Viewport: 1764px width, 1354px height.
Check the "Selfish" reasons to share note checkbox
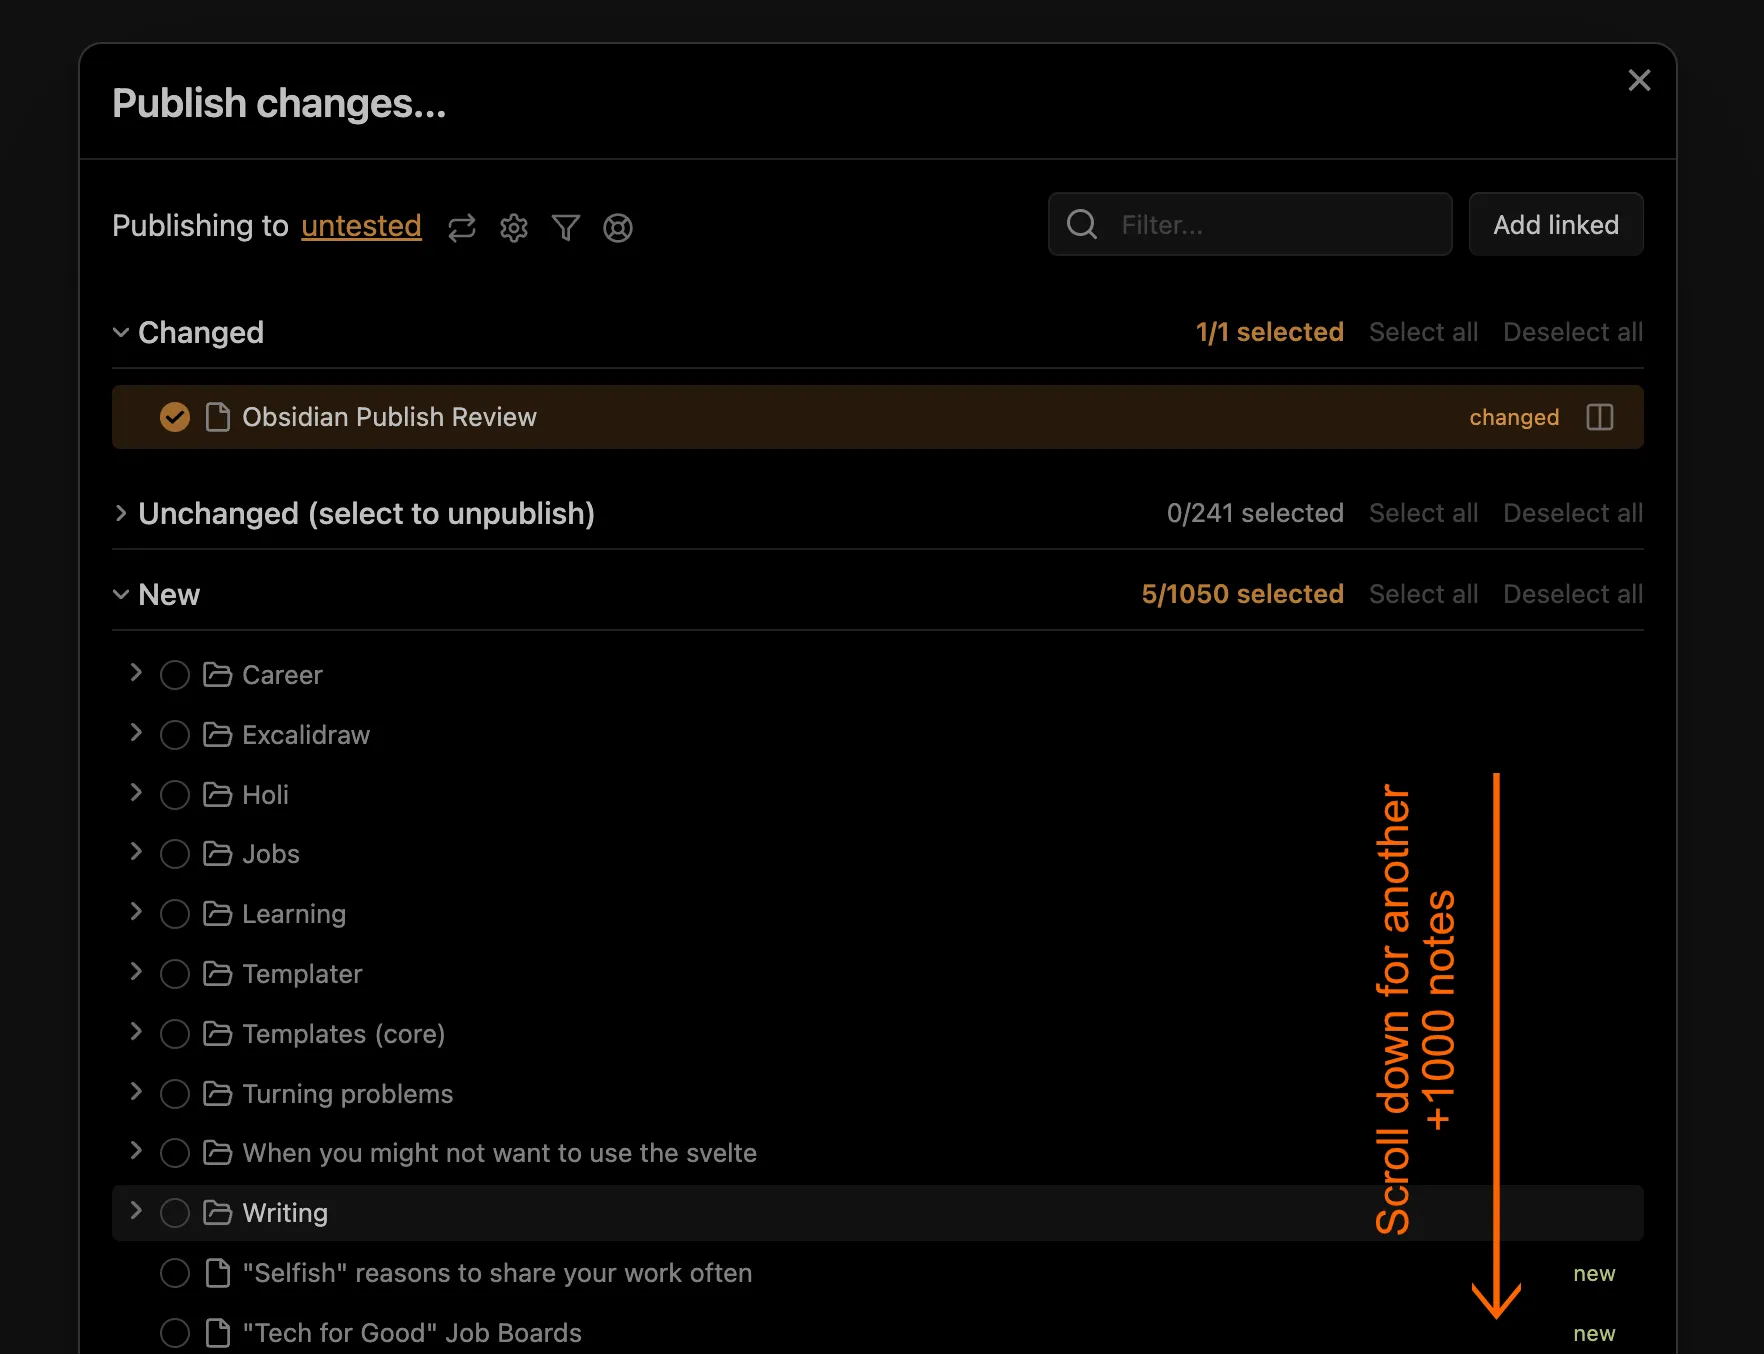point(175,1273)
